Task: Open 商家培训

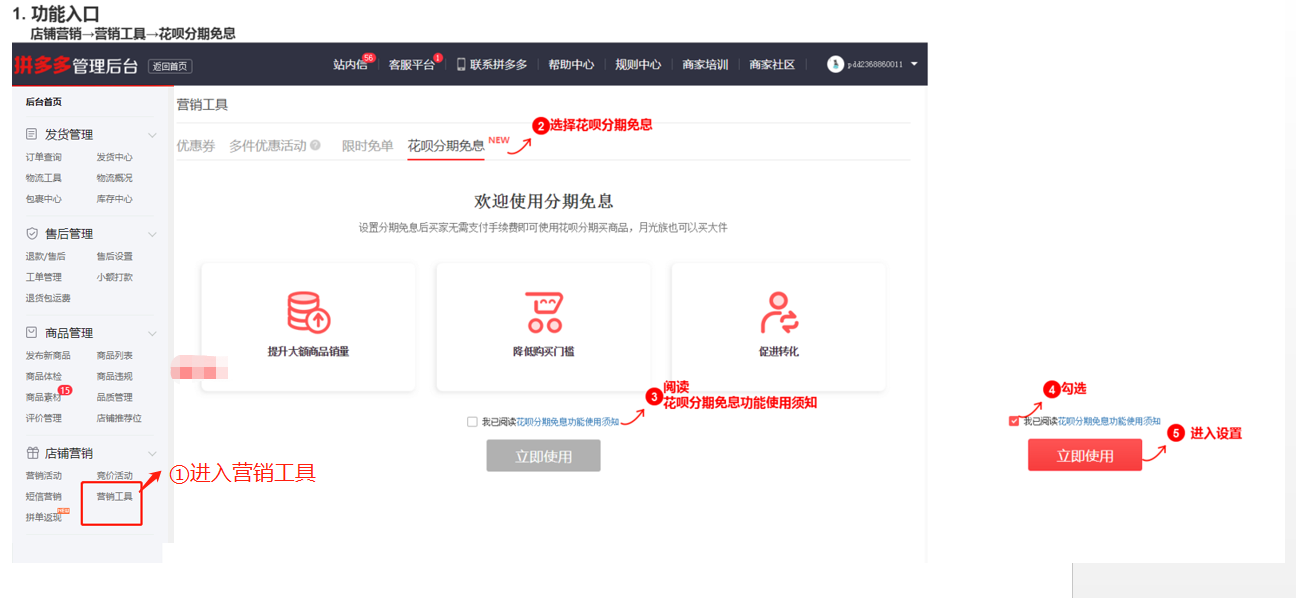Action: pos(705,64)
